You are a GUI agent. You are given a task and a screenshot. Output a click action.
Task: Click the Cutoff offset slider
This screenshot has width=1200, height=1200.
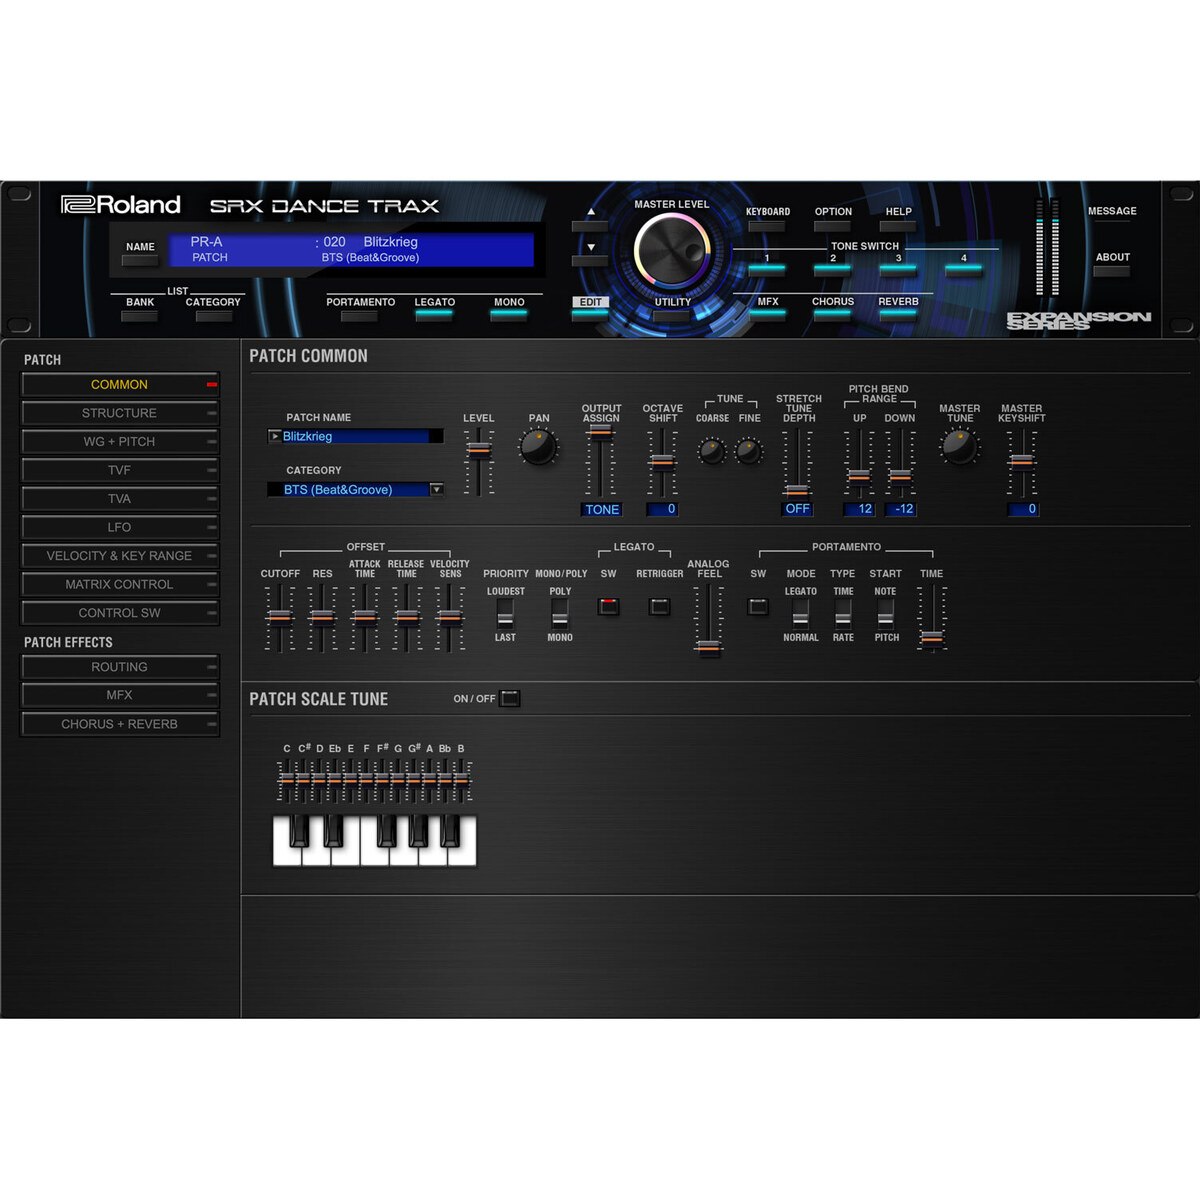(x=280, y=618)
